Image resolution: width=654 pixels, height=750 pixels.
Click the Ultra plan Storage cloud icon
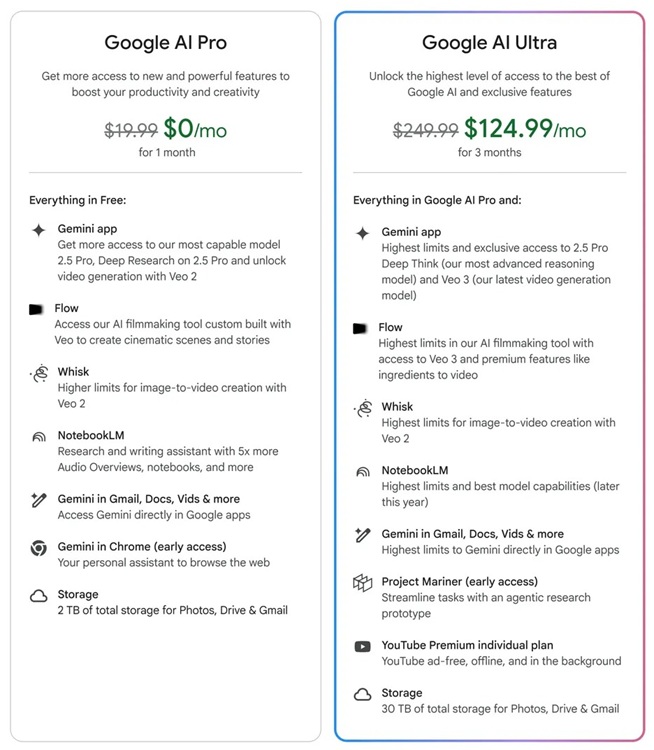362,694
